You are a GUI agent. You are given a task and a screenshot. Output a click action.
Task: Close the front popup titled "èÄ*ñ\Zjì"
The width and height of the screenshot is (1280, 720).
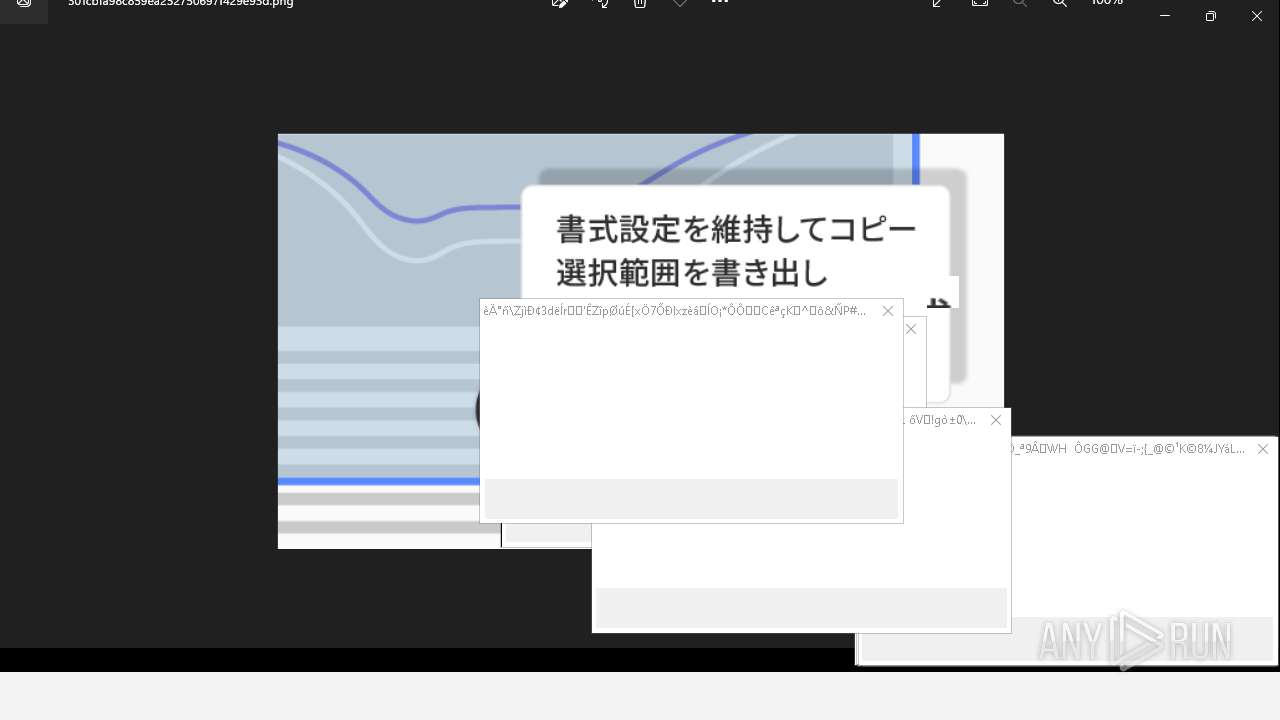point(887,311)
